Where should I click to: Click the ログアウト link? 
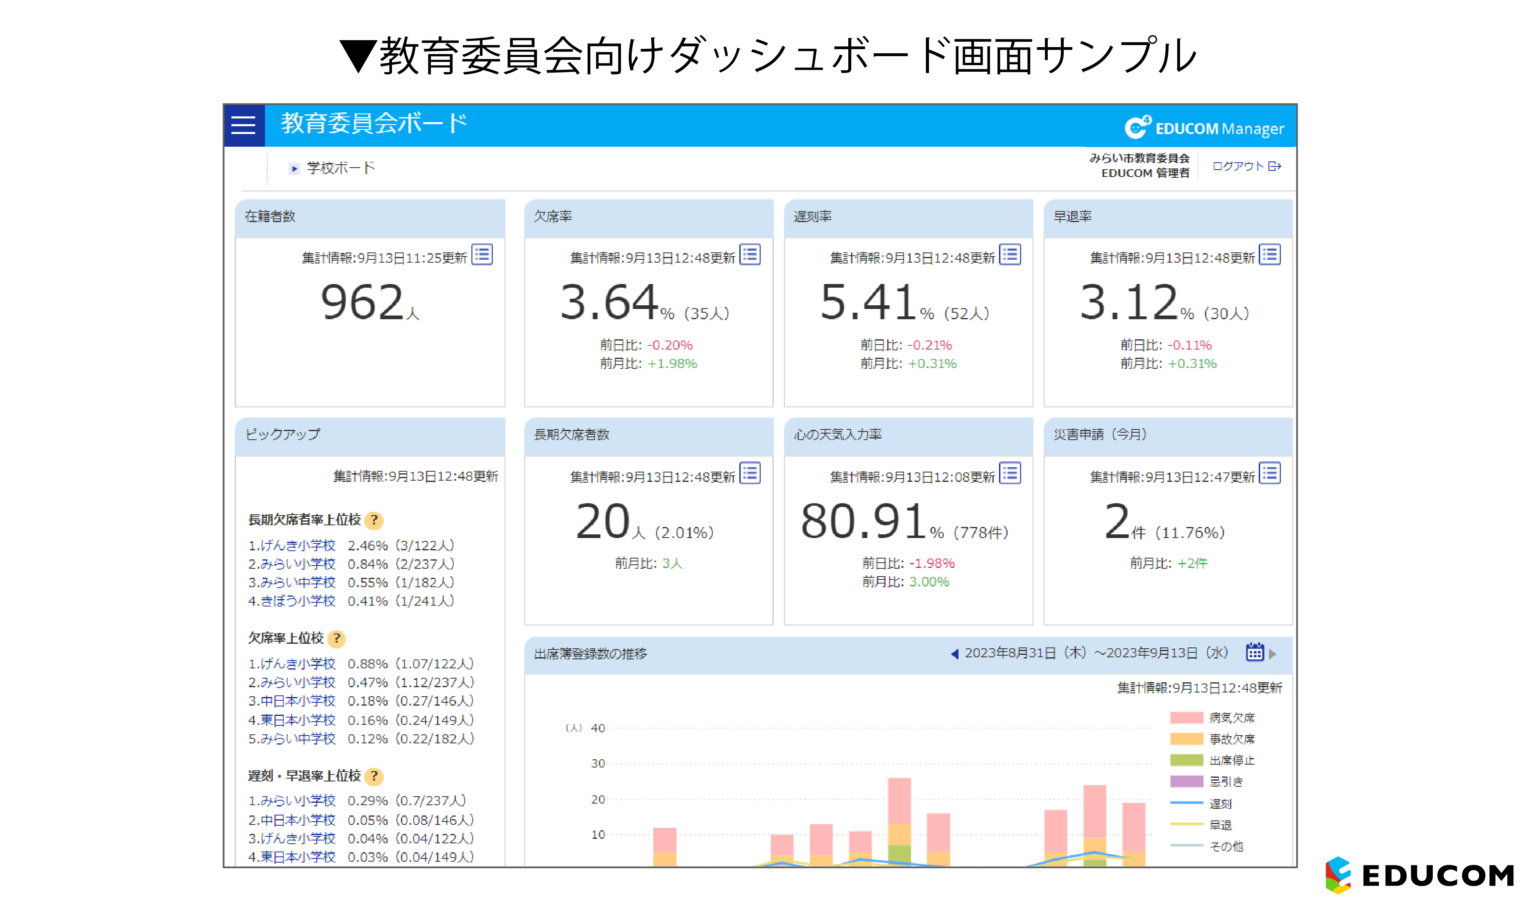(1238, 165)
